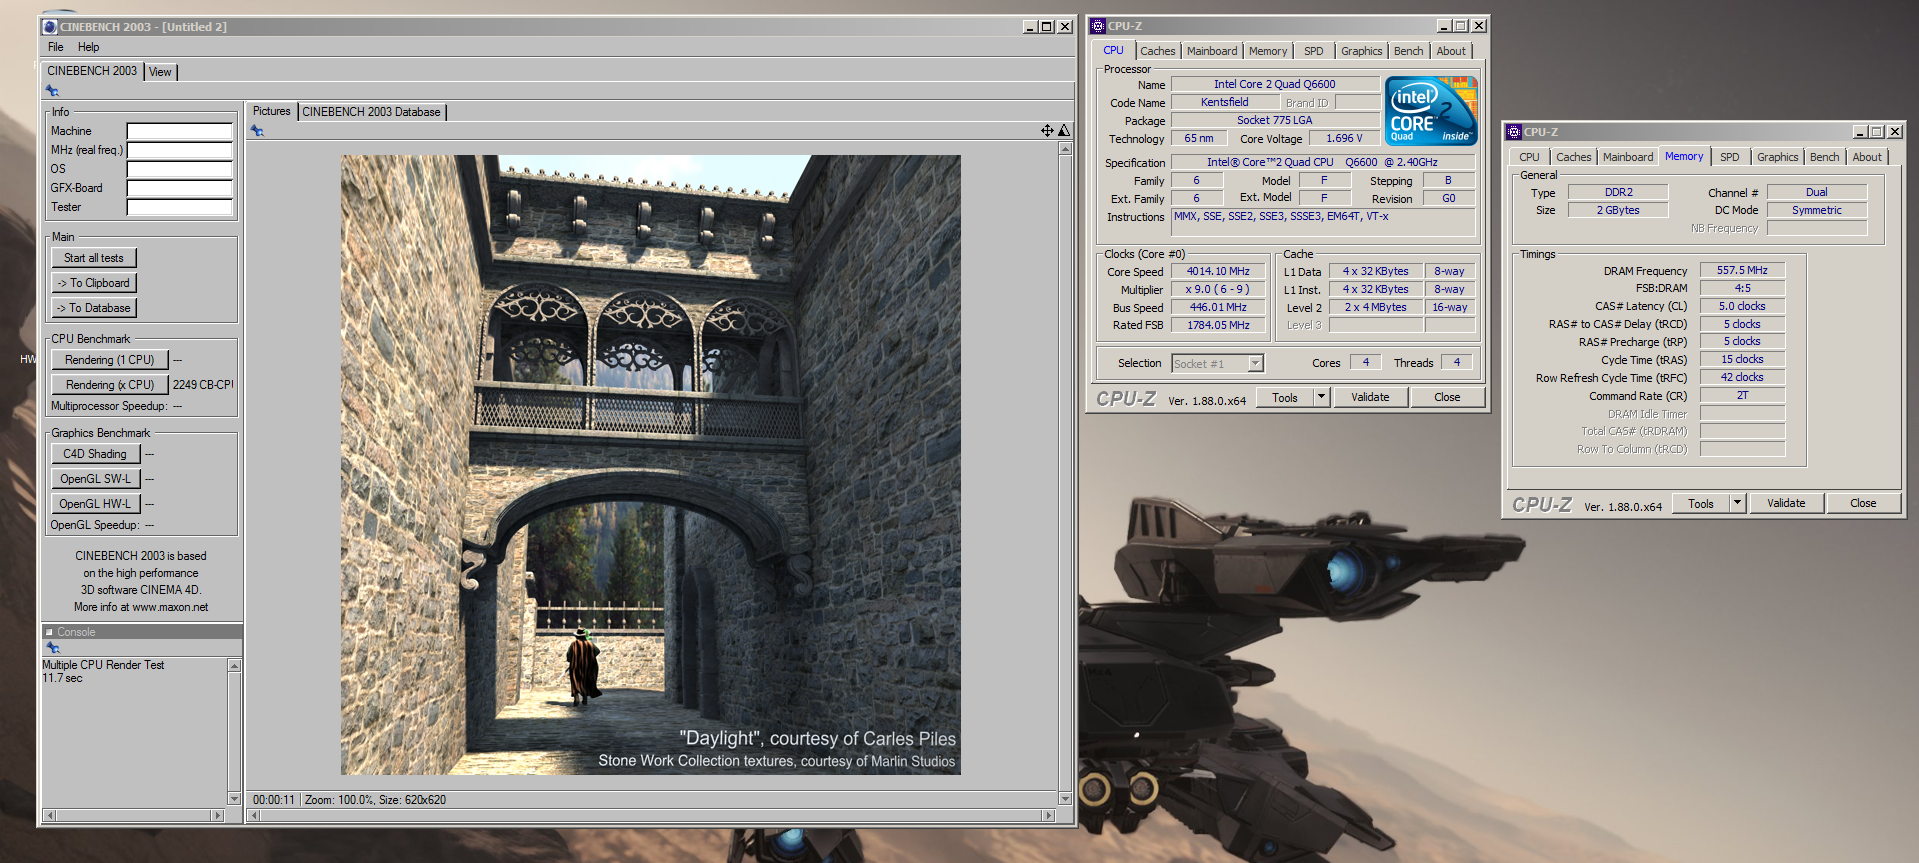Click the FSB:DRAM 4:5 value
The width and height of the screenshot is (1919, 863).
click(x=1742, y=288)
